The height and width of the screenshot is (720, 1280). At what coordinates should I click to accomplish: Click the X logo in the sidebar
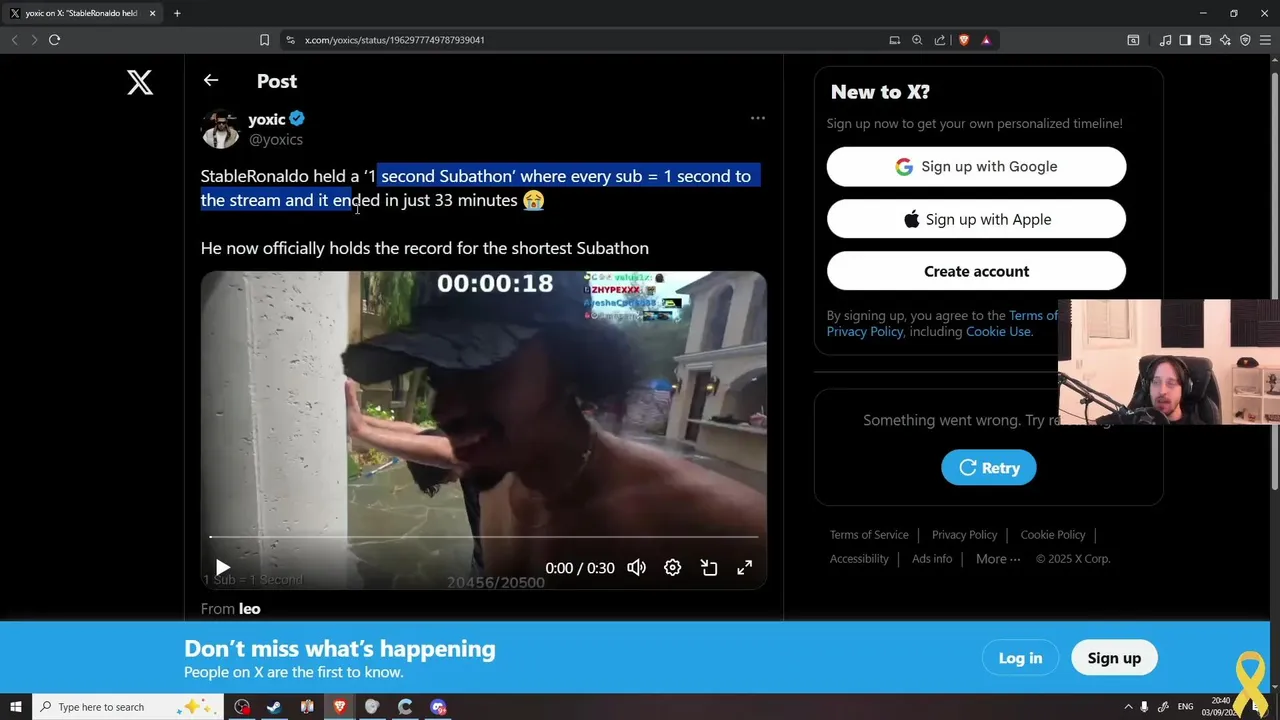[x=140, y=82]
